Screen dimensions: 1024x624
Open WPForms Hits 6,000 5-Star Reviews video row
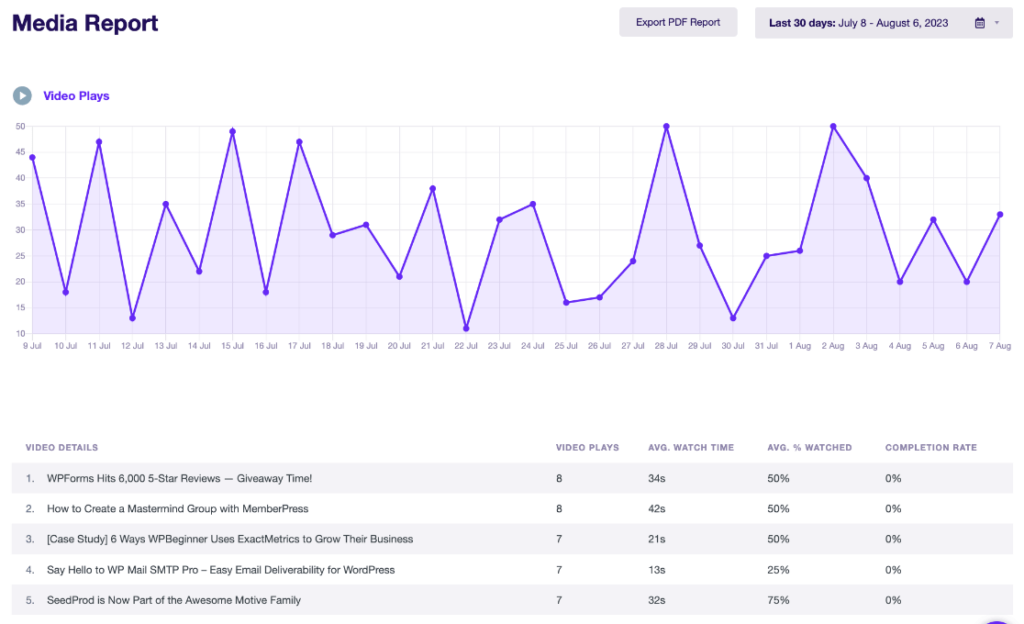179,479
